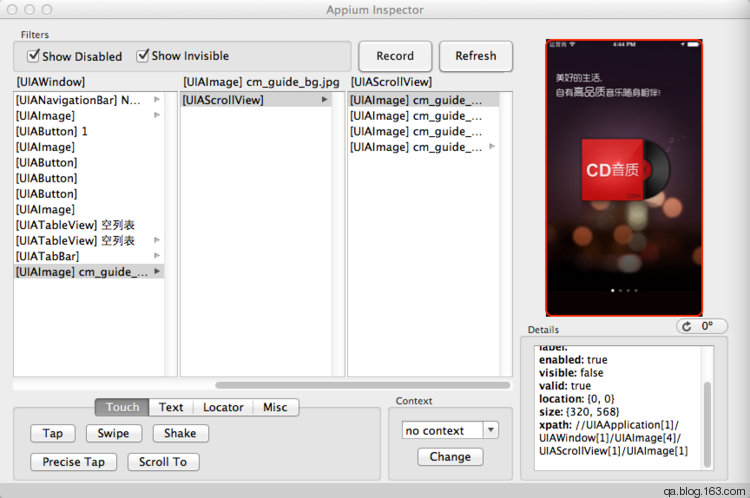Expand the UIAScrollView row arrow
The height and width of the screenshot is (498, 750).
tap(324, 100)
